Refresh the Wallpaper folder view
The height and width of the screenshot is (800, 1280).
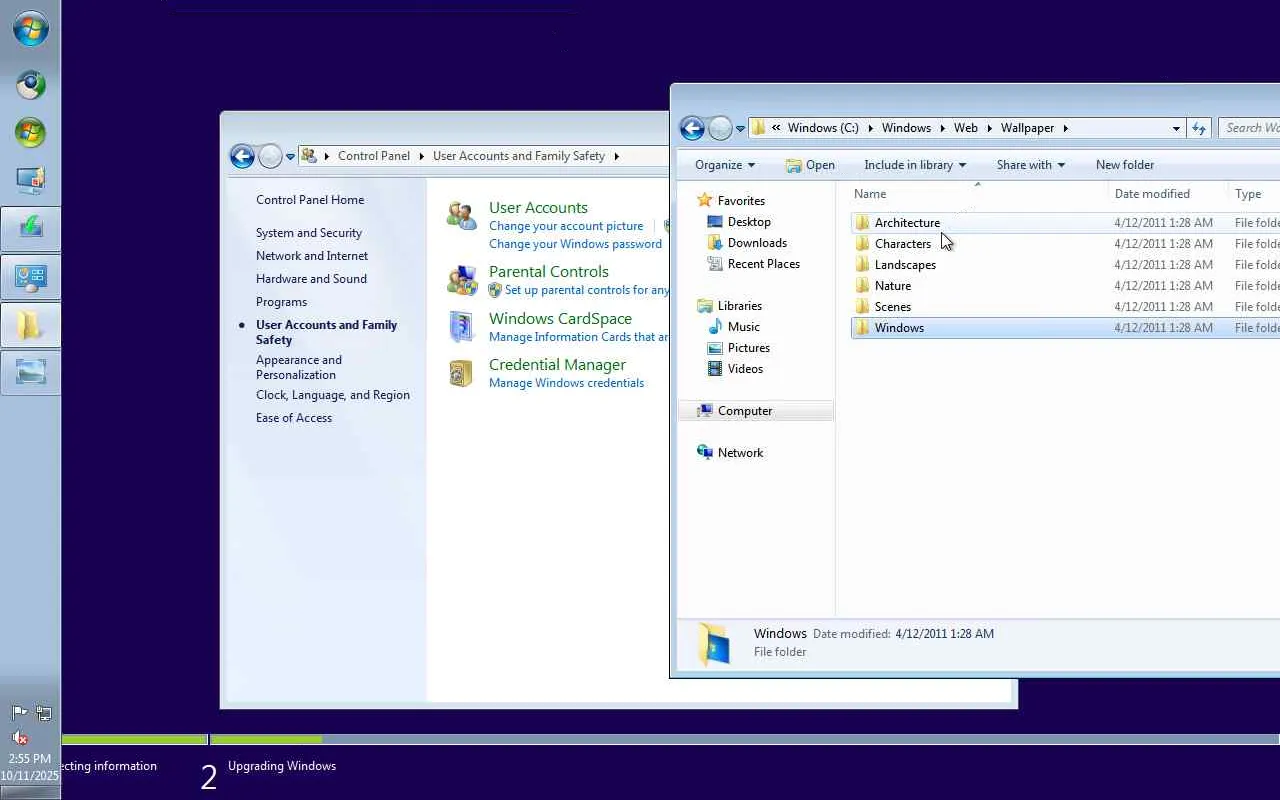[1199, 128]
